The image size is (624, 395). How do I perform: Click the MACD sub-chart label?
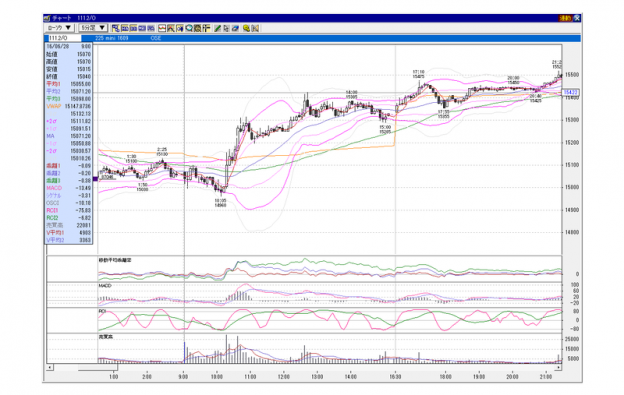[x=105, y=286]
